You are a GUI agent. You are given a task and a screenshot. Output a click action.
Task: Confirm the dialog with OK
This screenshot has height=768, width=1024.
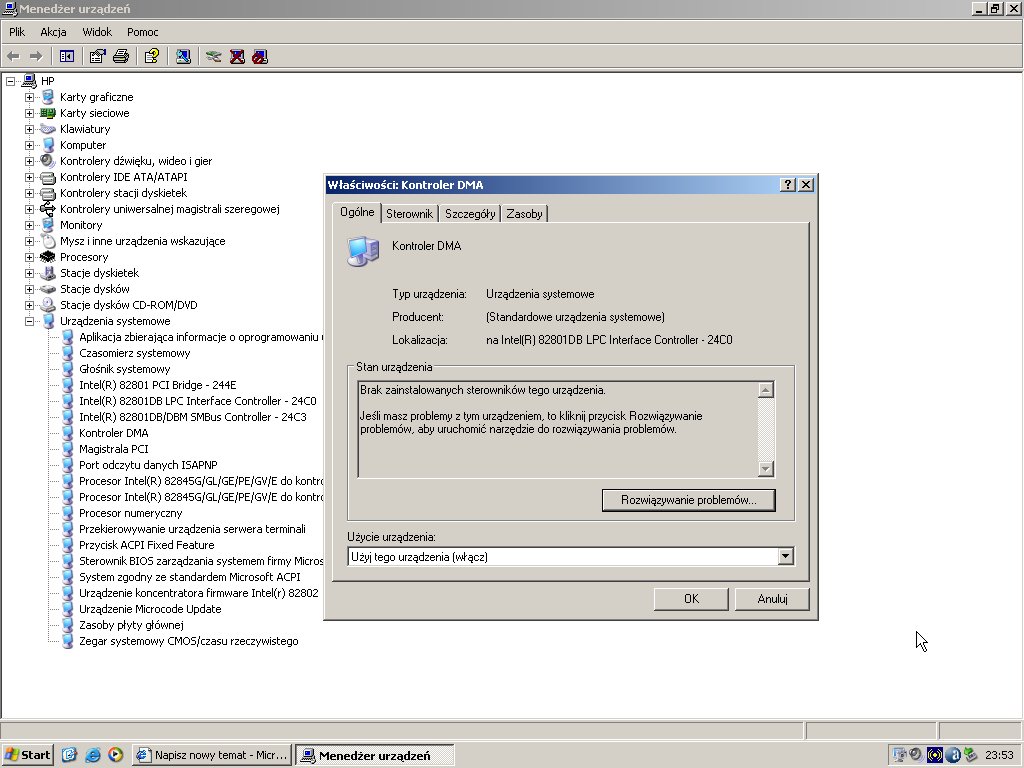click(691, 599)
